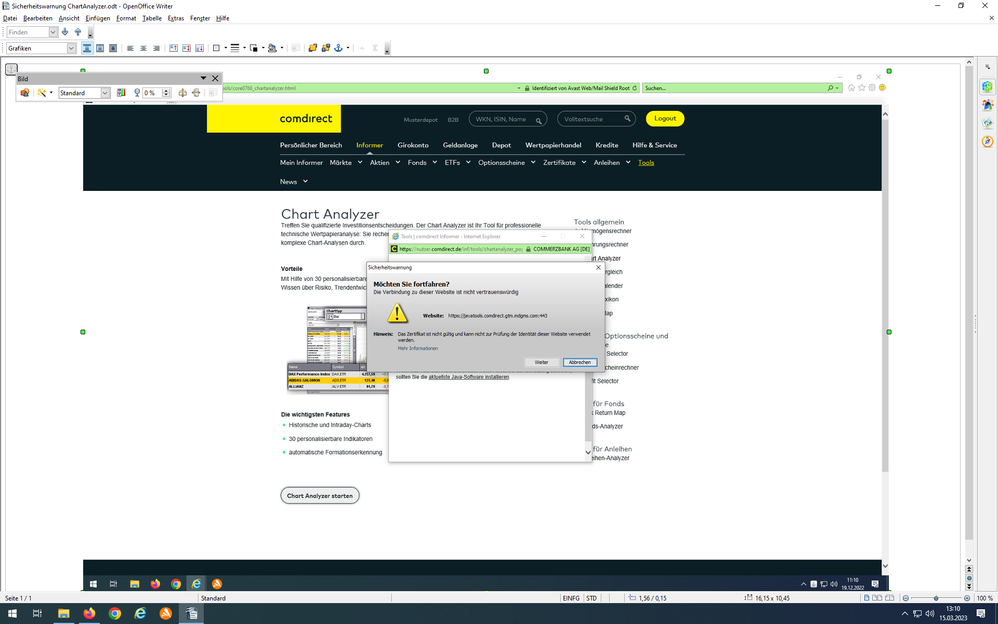Click the Filter wand icon in Bild toolbar
This screenshot has height=624, width=998.
pos(42,93)
